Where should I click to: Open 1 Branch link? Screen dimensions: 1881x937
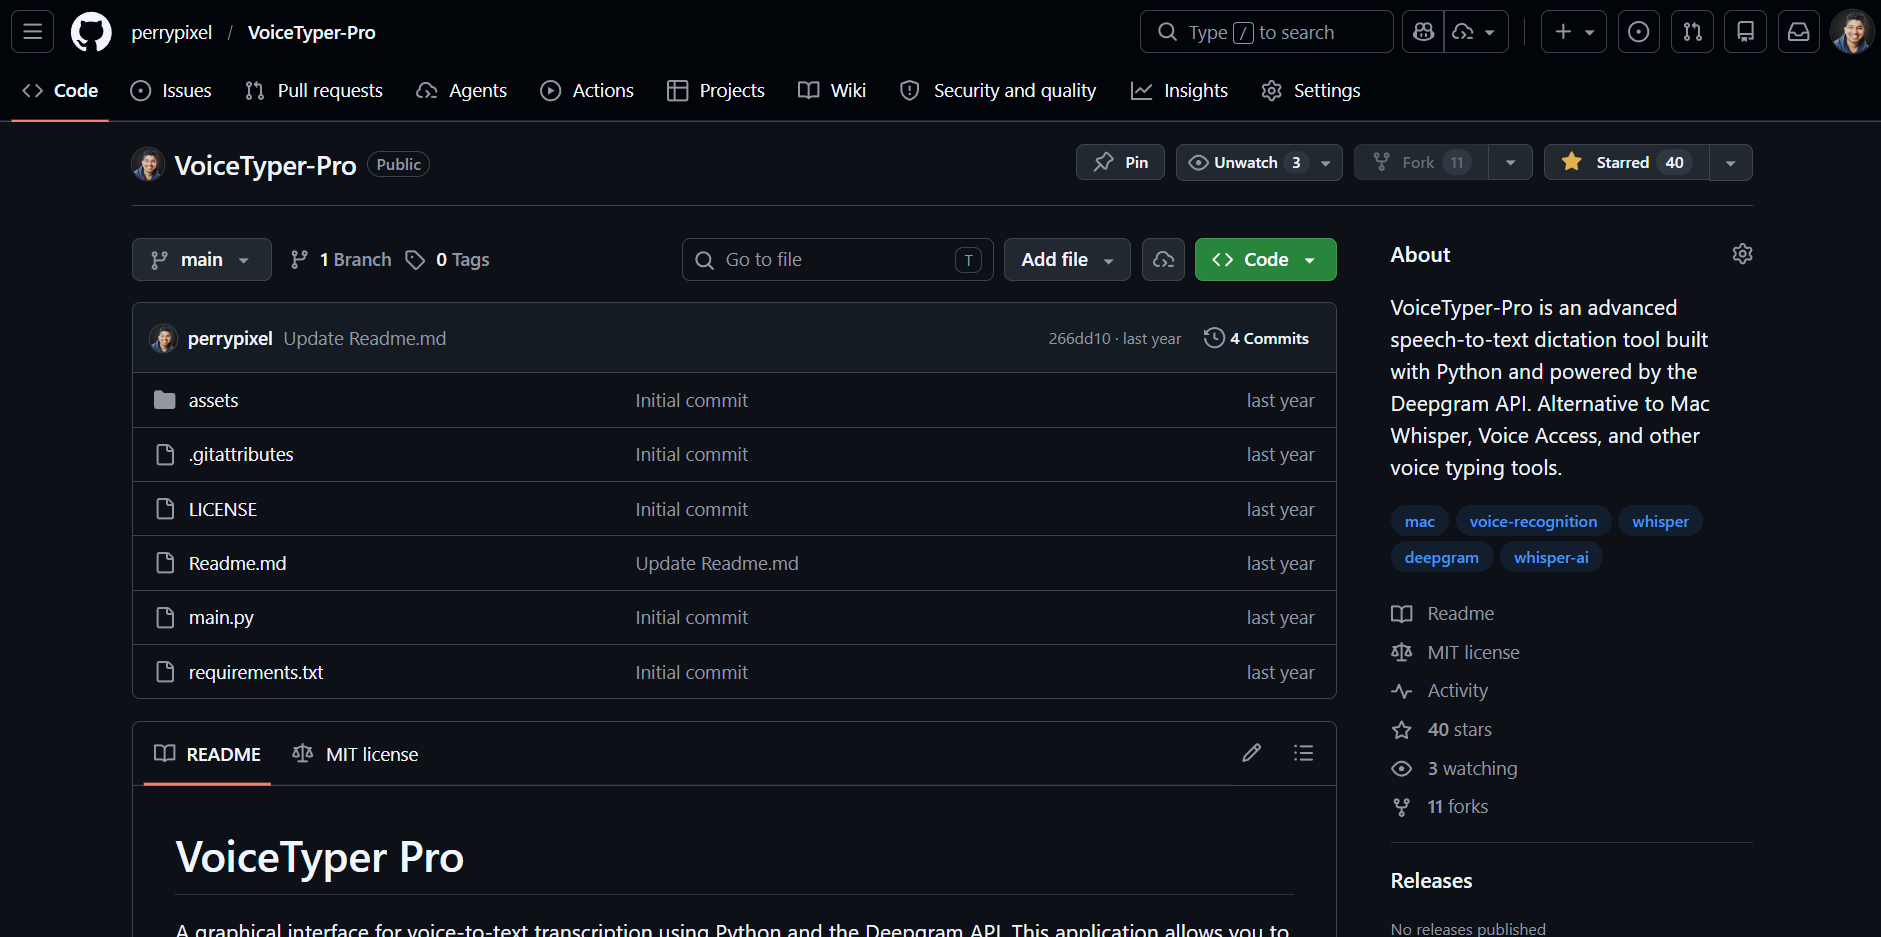(x=341, y=260)
